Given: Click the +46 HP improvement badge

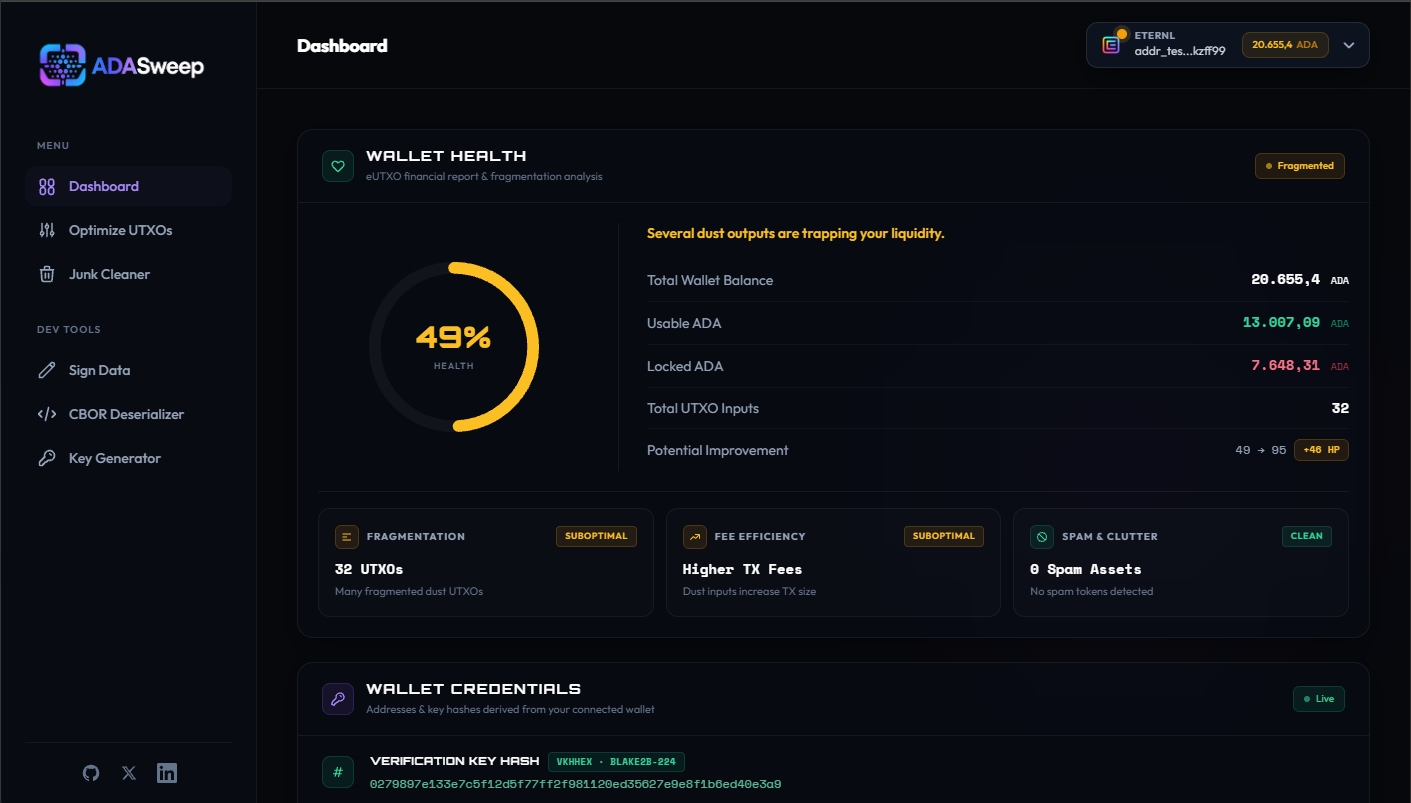Looking at the screenshot, I should tap(1321, 450).
